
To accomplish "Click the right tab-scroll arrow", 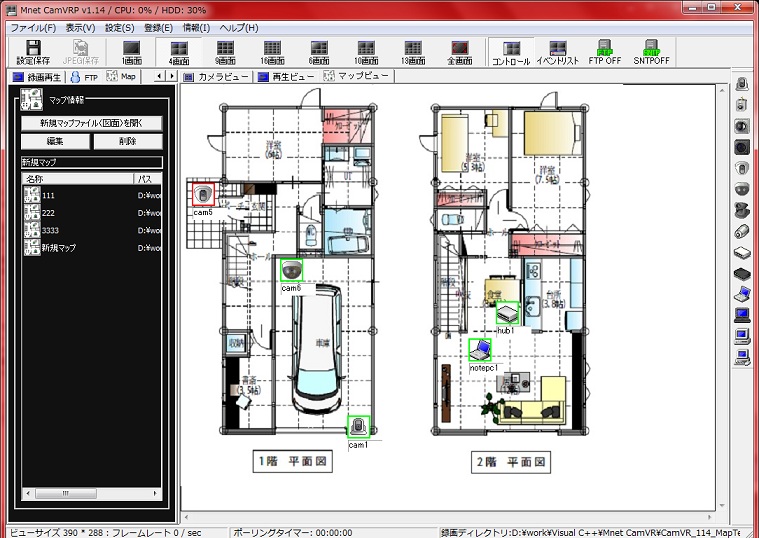I will (171, 76).
